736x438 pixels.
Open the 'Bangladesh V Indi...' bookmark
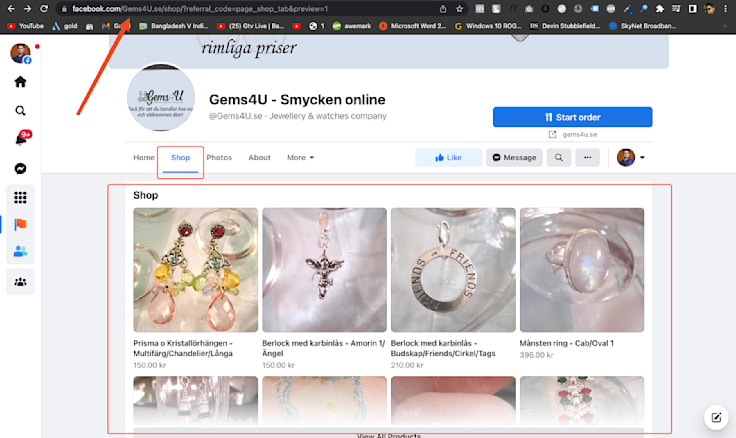(174, 26)
